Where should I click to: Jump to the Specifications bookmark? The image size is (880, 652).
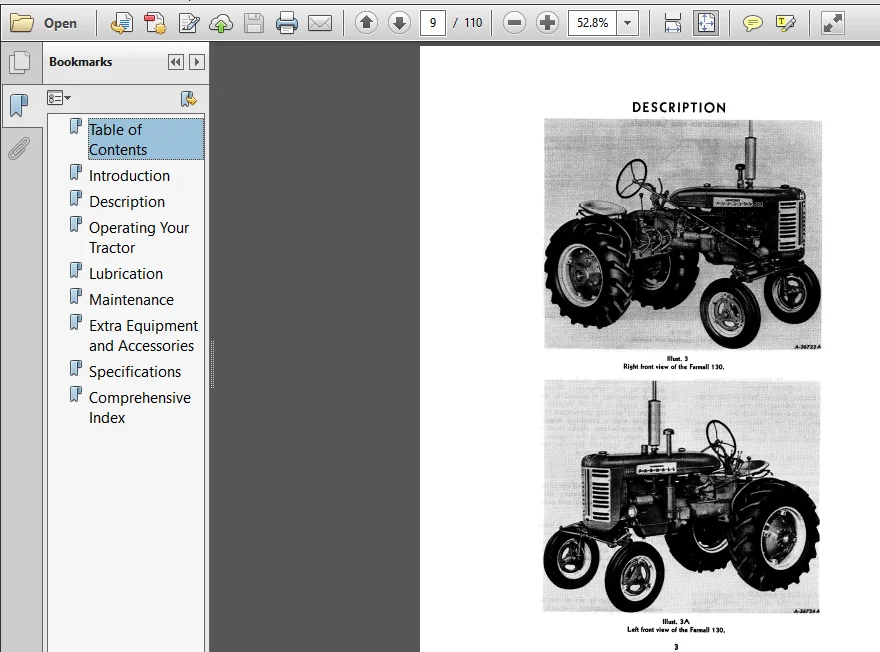pyautogui.click(x=135, y=371)
